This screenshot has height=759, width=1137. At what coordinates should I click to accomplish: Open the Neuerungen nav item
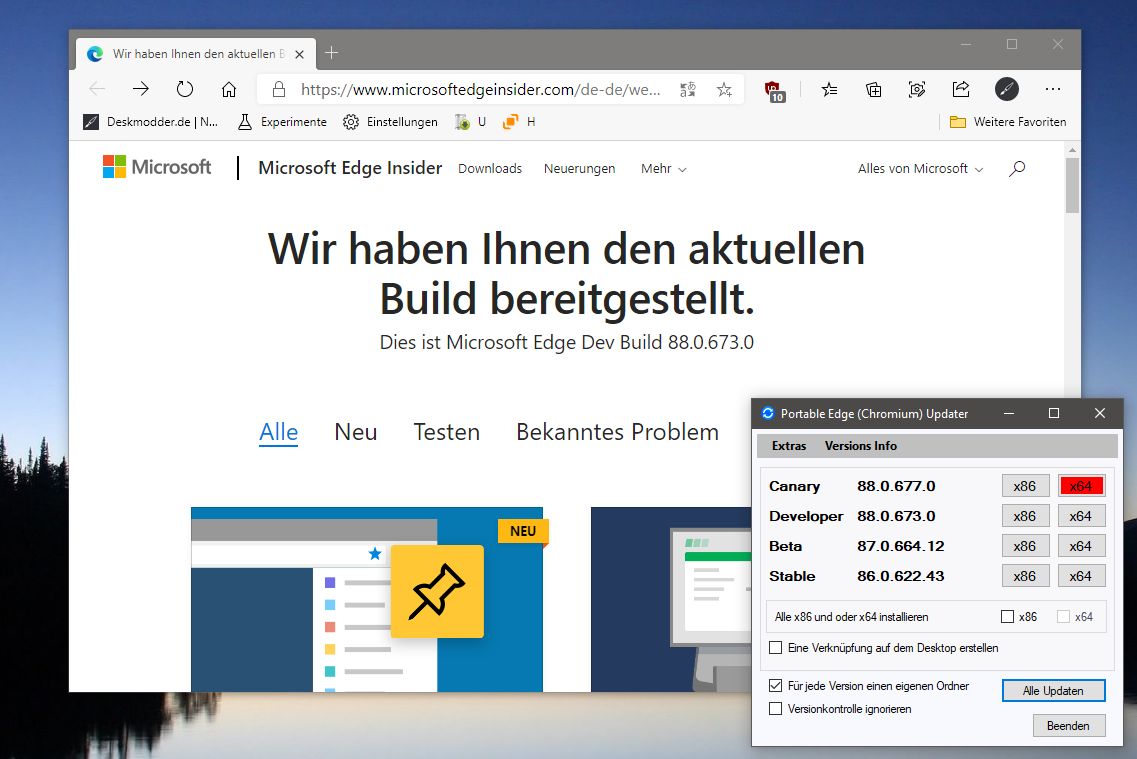click(x=579, y=168)
